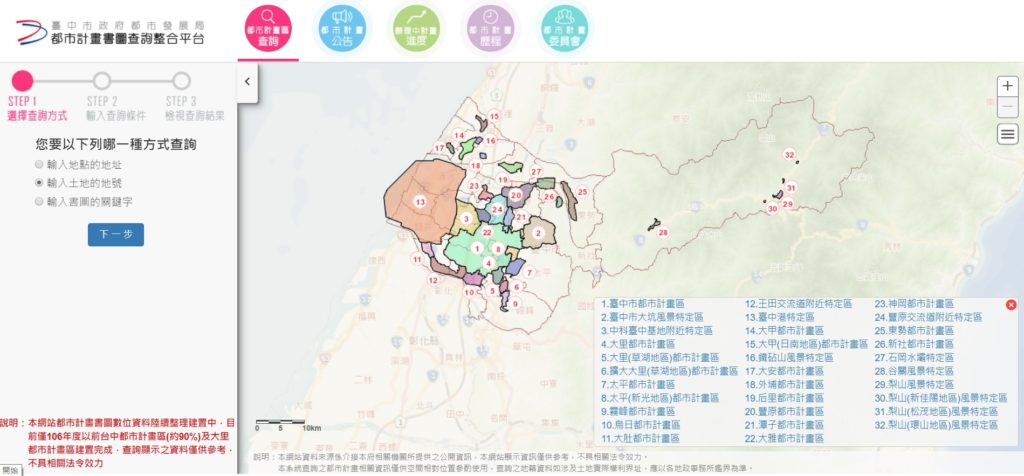The width and height of the screenshot is (1024, 476).
Task: Open 1.臺中市都市計畫區 legend link
Action: [x=643, y=304]
